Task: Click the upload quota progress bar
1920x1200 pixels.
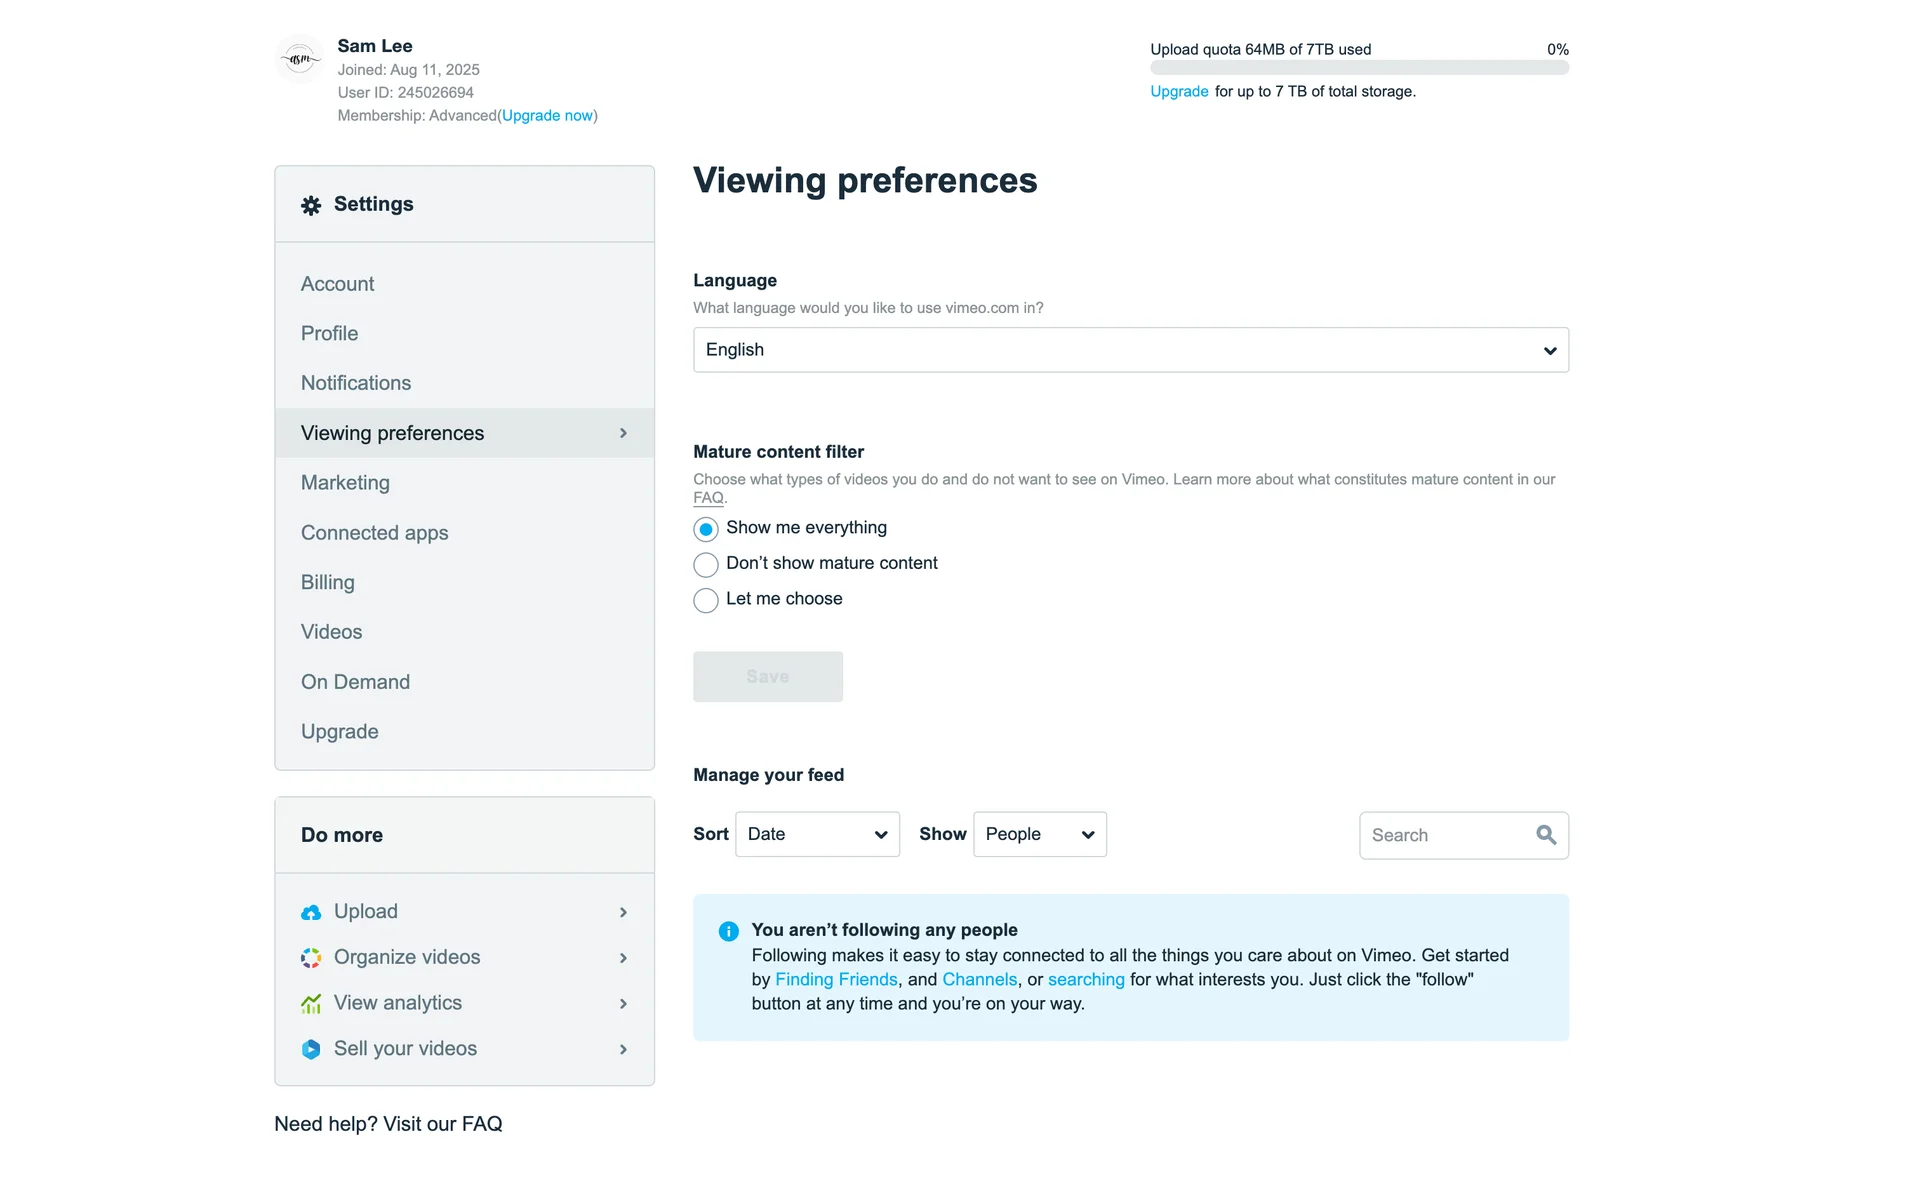Action: point(1359,68)
